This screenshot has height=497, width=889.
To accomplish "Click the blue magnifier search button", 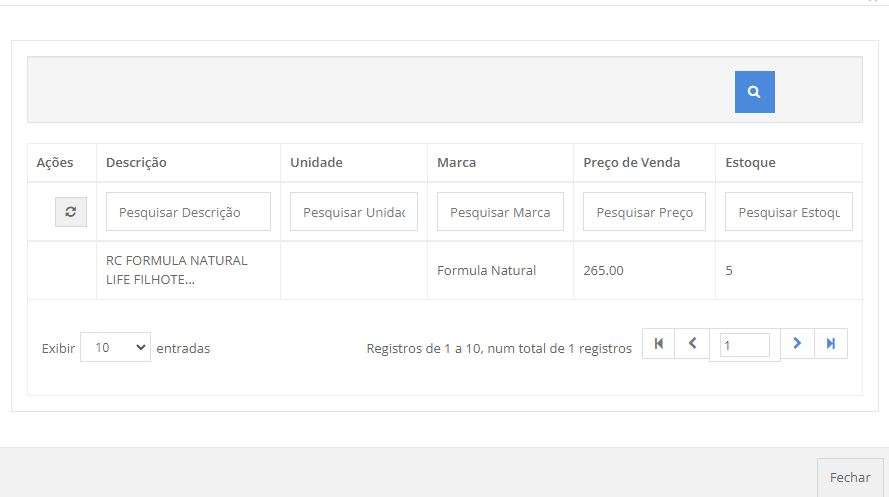I will 754,92.
